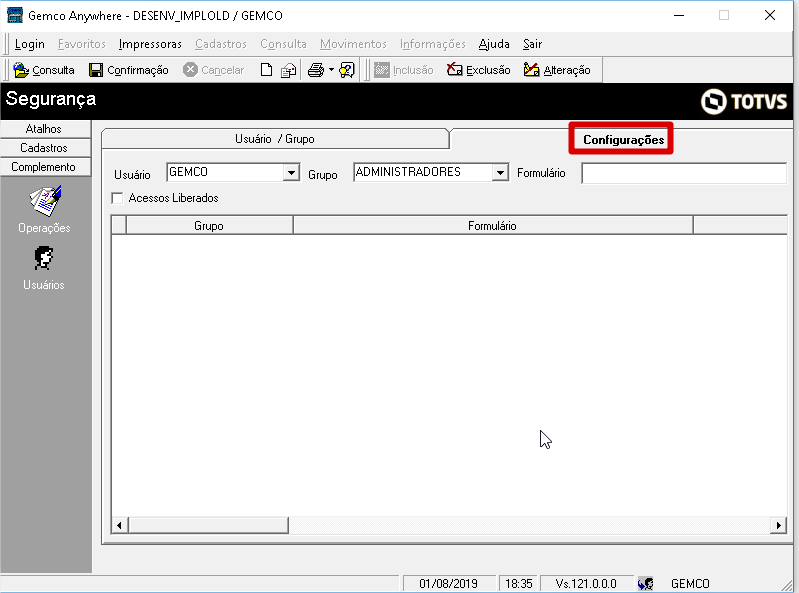Click the printer icon
The height and width of the screenshot is (593, 799).
[x=316, y=70]
